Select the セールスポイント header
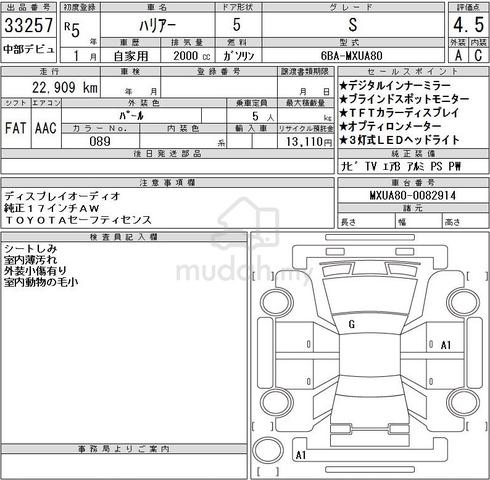The image size is (490, 480). 413,71
